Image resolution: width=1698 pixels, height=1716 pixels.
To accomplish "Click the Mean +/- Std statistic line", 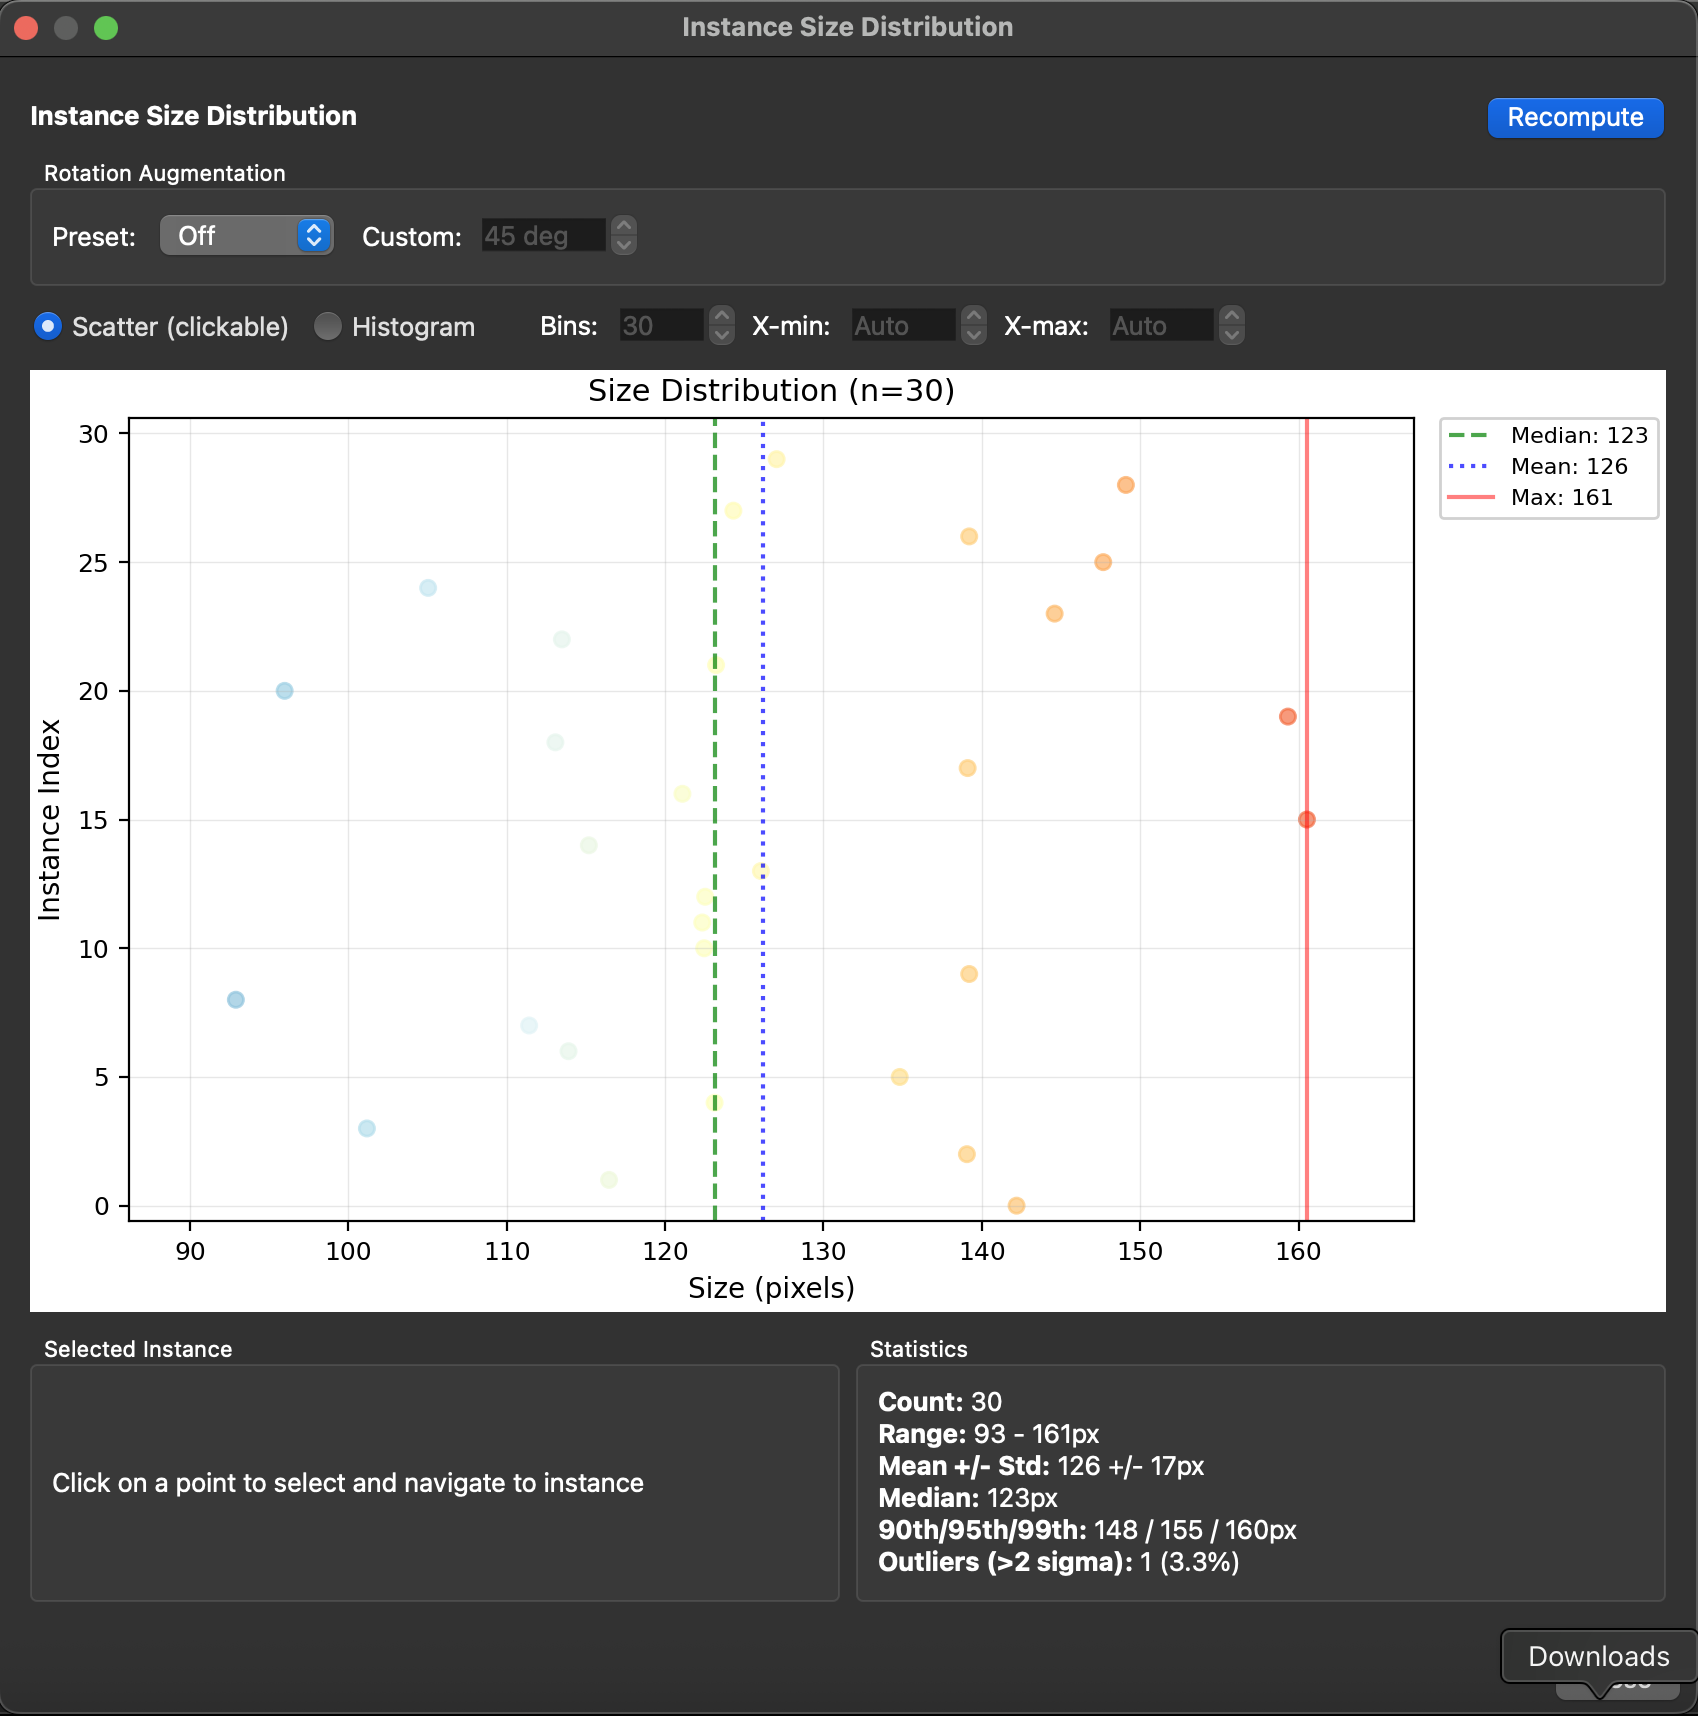I will (x=1041, y=1466).
